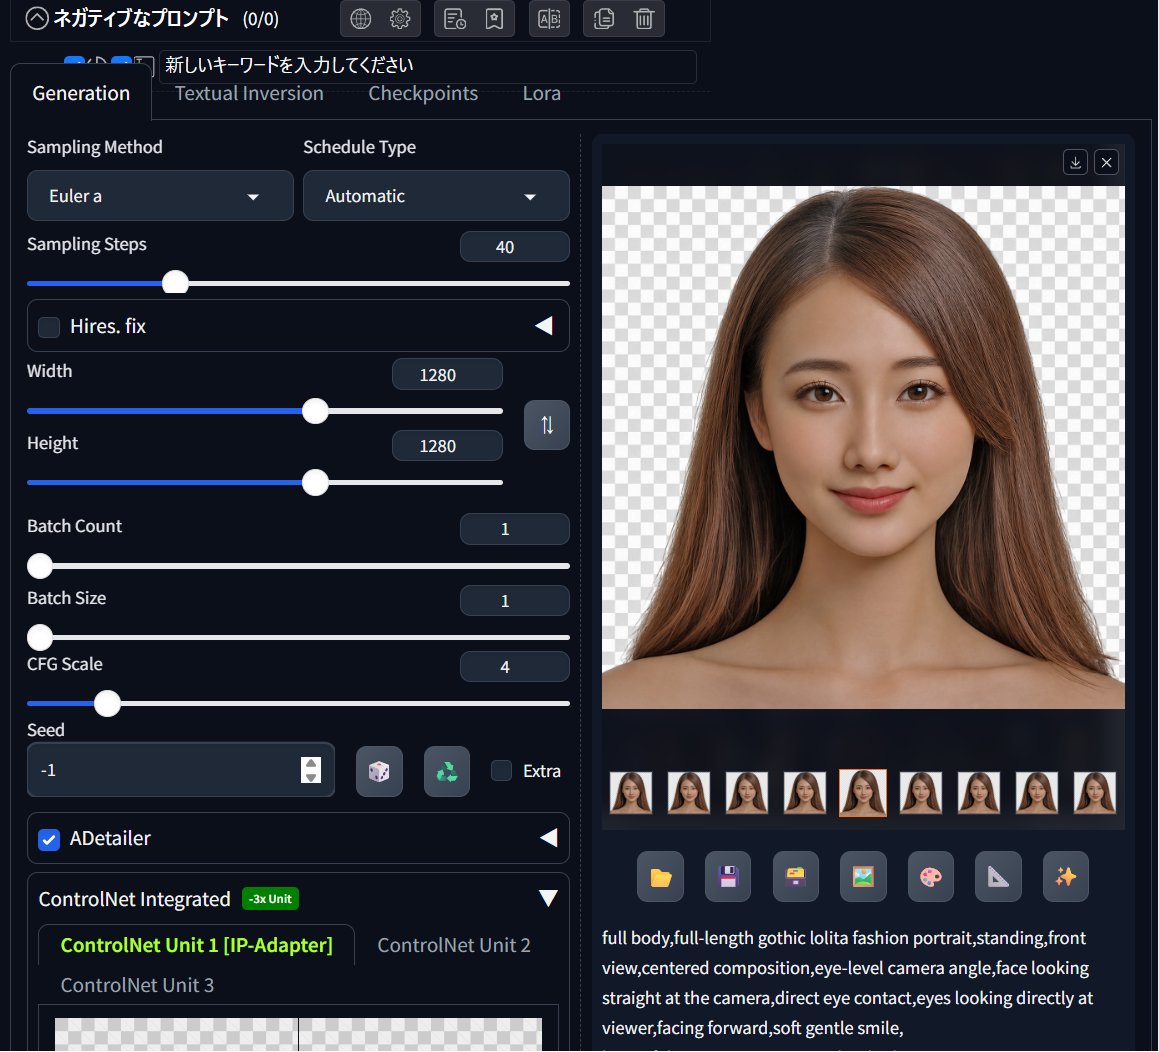Send image to inpaint palette icon
This screenshot has width=1159, height=1052.
click(931, 877)
